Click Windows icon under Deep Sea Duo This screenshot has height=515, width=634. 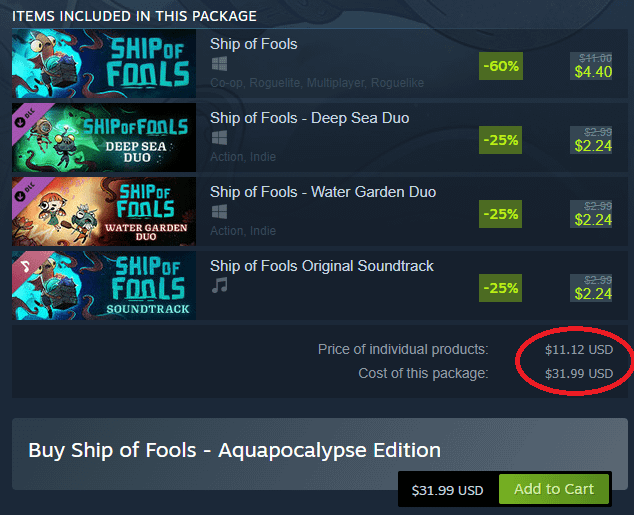click(x=219, y=138)
